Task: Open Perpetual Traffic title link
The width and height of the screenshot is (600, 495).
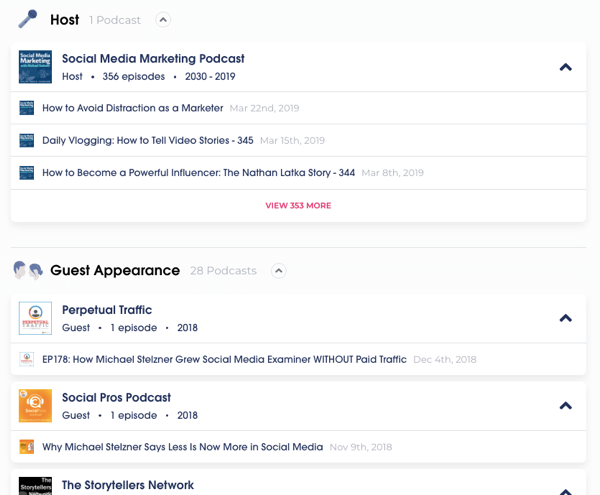Action: (107, 310)
